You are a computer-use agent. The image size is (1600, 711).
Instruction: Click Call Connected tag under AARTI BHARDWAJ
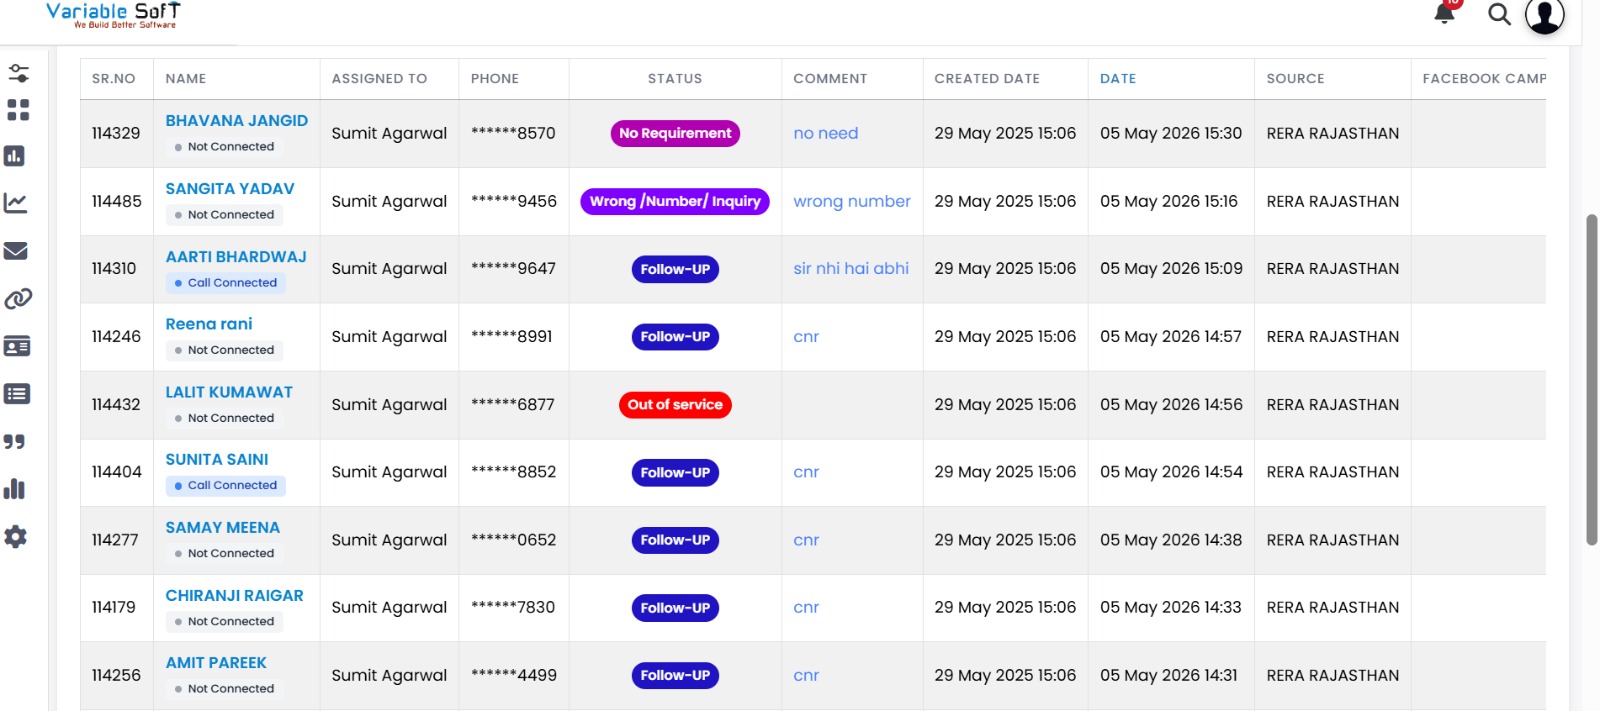[x=226, y=283]
